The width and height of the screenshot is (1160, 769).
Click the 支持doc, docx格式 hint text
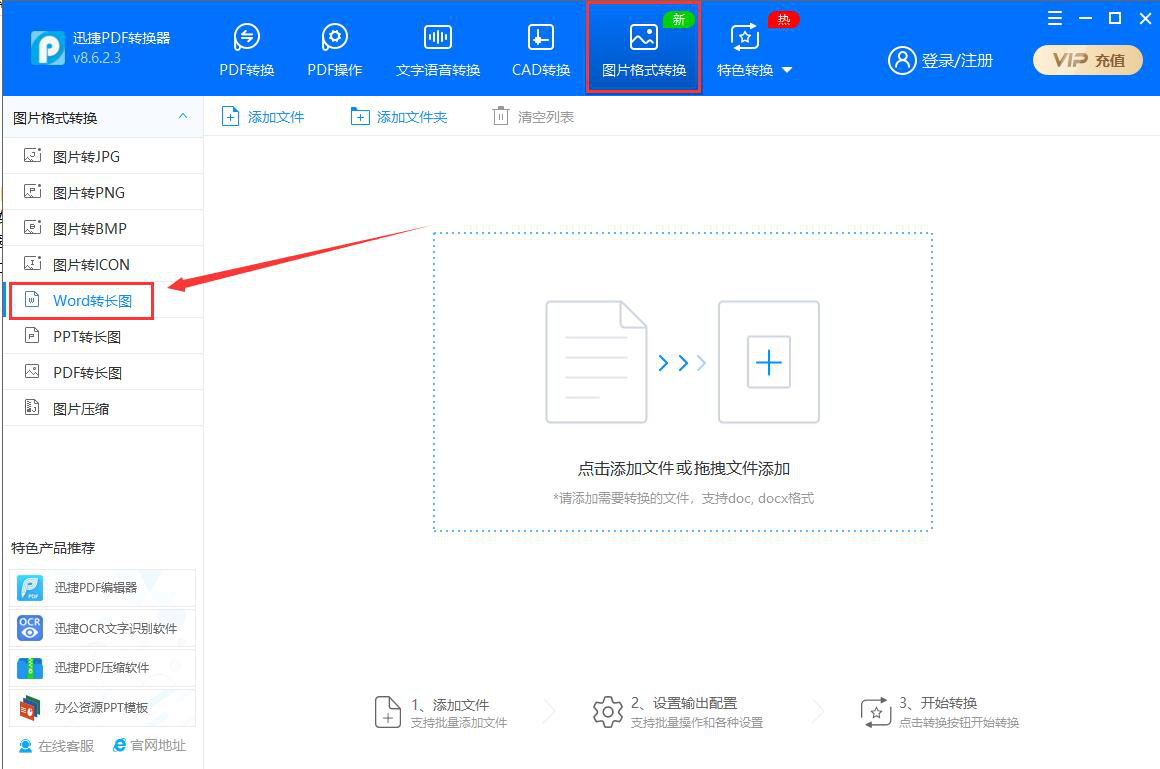tap(758, 498)
